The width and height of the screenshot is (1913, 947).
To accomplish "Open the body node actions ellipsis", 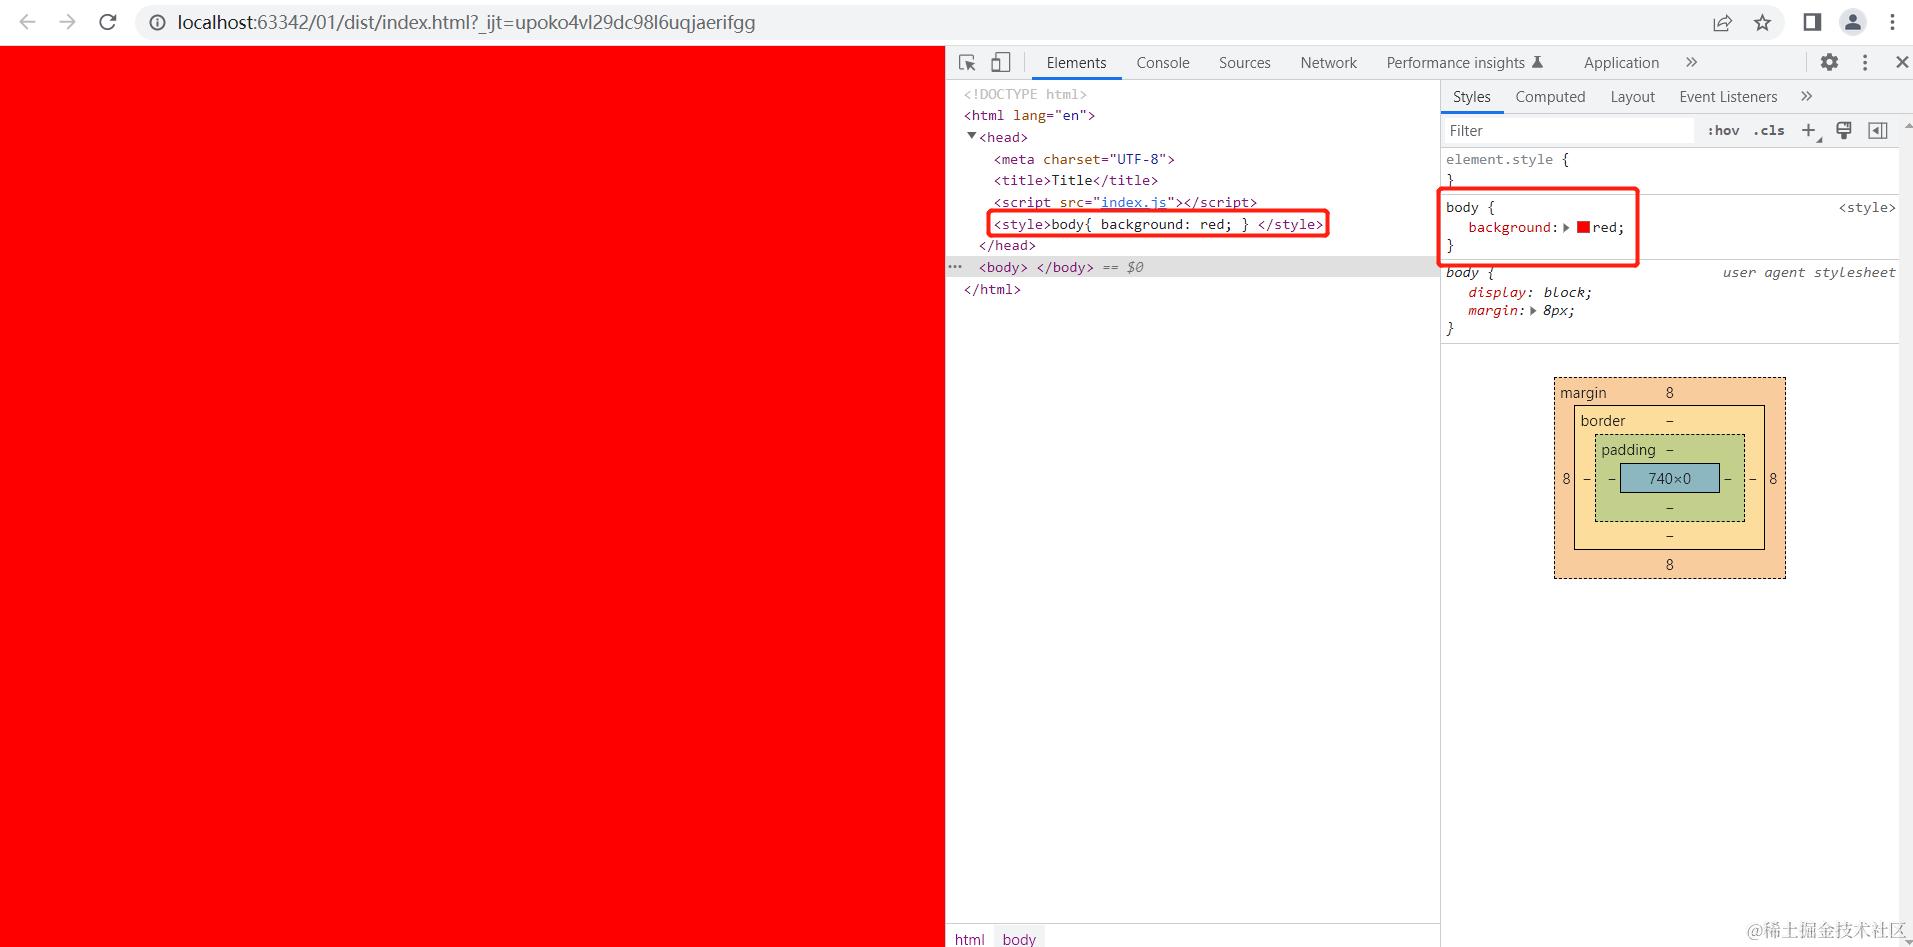I will pyautogui.click(x=955, y=267).
